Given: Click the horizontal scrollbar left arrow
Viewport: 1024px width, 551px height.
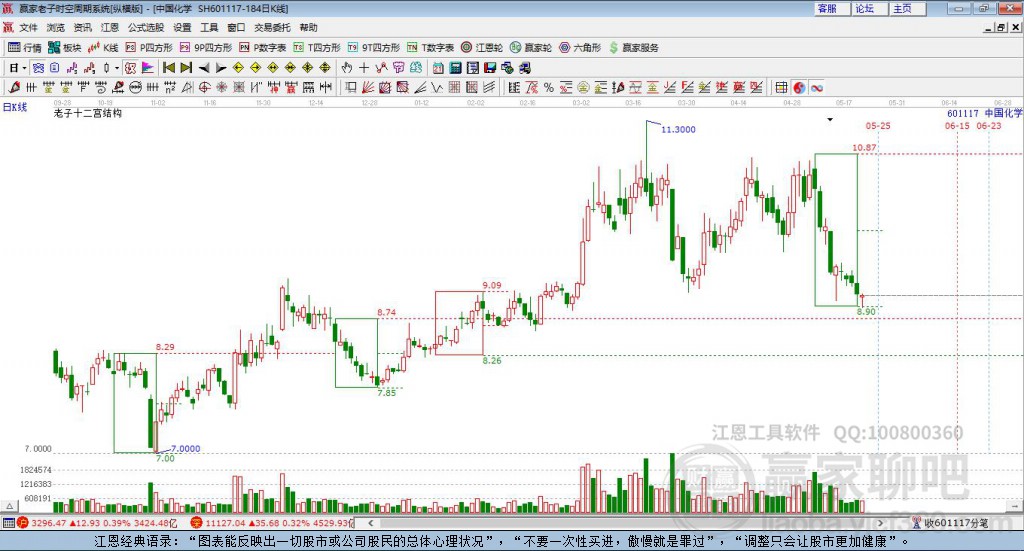Looking at the screenshot, I should (370, 523).
